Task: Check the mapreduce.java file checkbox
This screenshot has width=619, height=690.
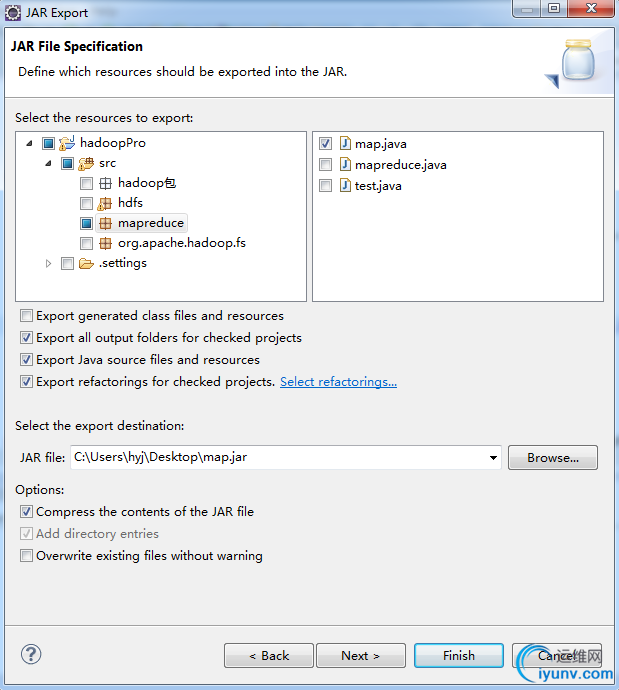Action: click(x=326, y=165)
